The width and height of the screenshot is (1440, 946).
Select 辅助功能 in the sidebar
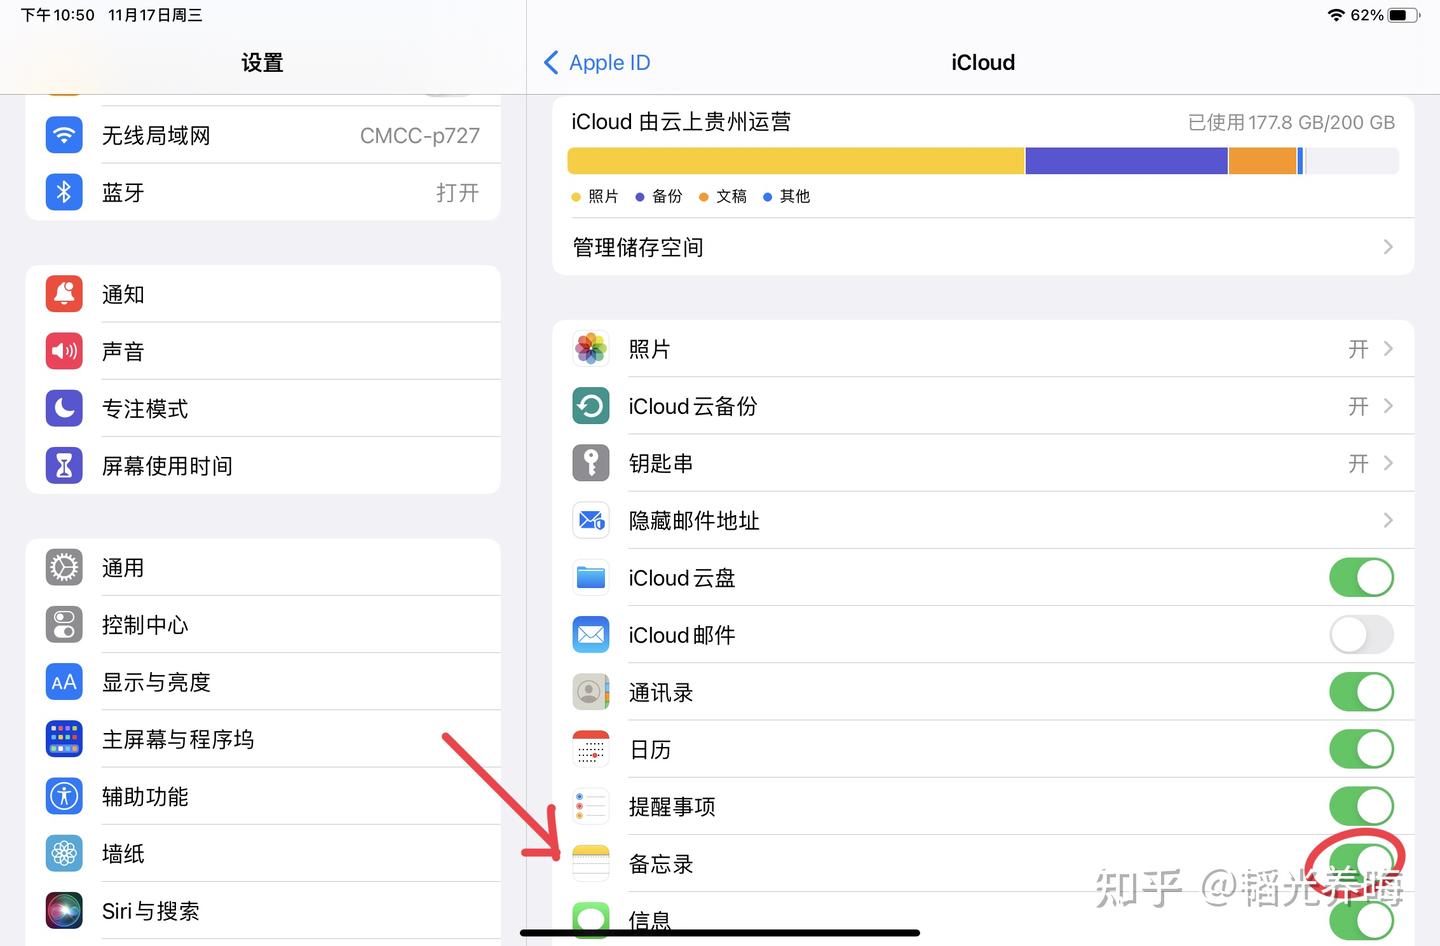pos(146,796)
